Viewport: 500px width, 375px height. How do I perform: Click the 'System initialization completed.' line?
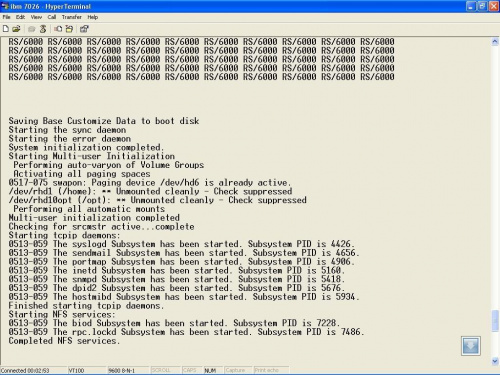pos(86,147)
